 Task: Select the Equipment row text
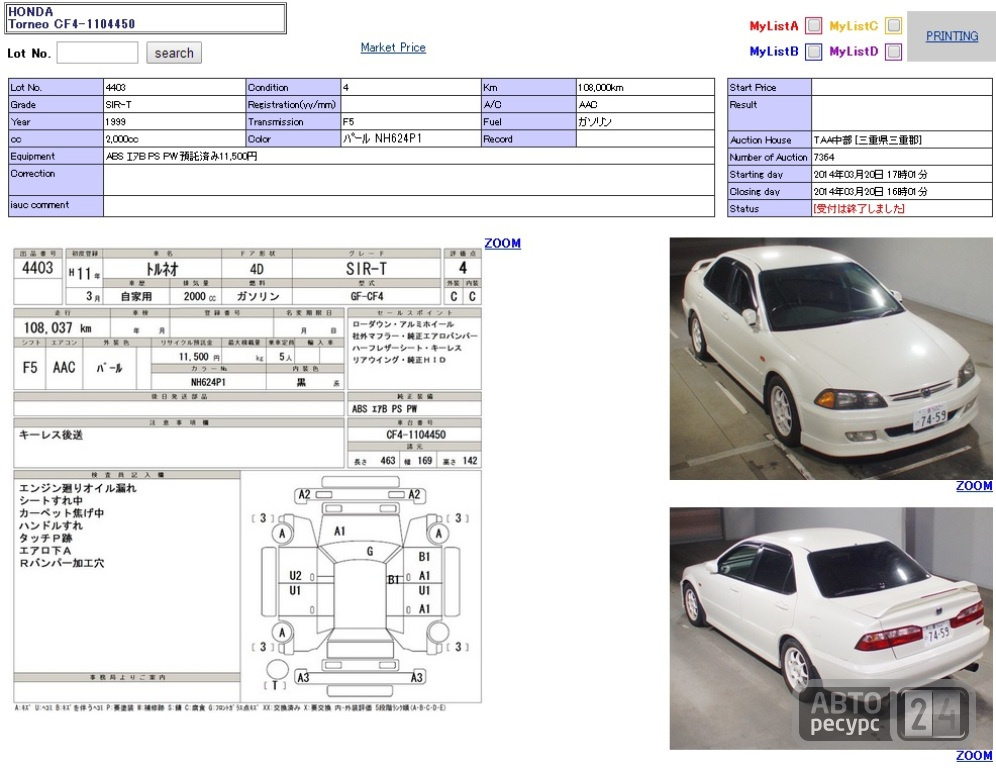pyautogui.click(x=181, y=156)
